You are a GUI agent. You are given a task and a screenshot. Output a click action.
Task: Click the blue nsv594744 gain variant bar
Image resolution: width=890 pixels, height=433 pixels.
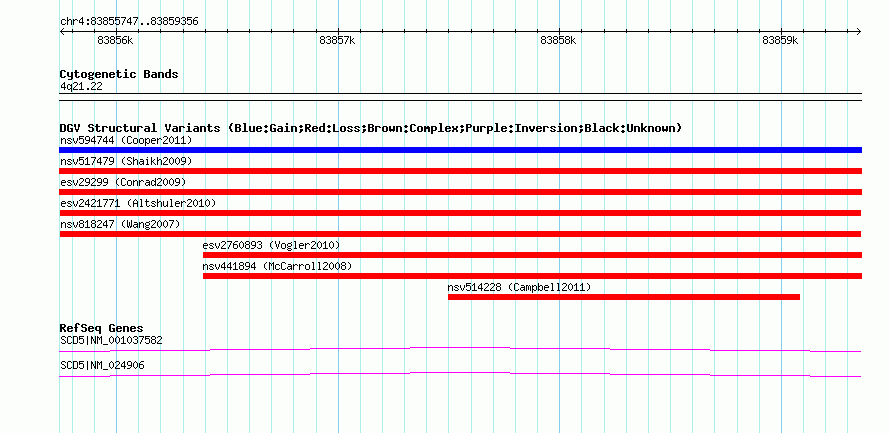pos(460,150)
